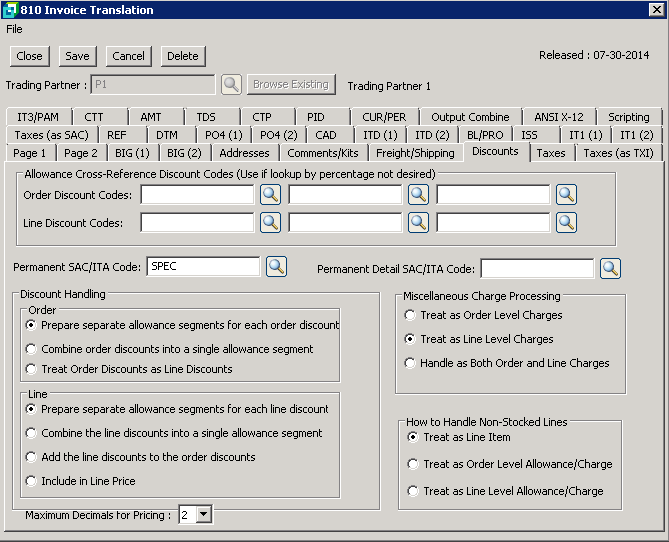Click lookup icon beside third Order Discount Code
Image resolution: width=669 pixels, height=542 pixels.
point(566,195)
